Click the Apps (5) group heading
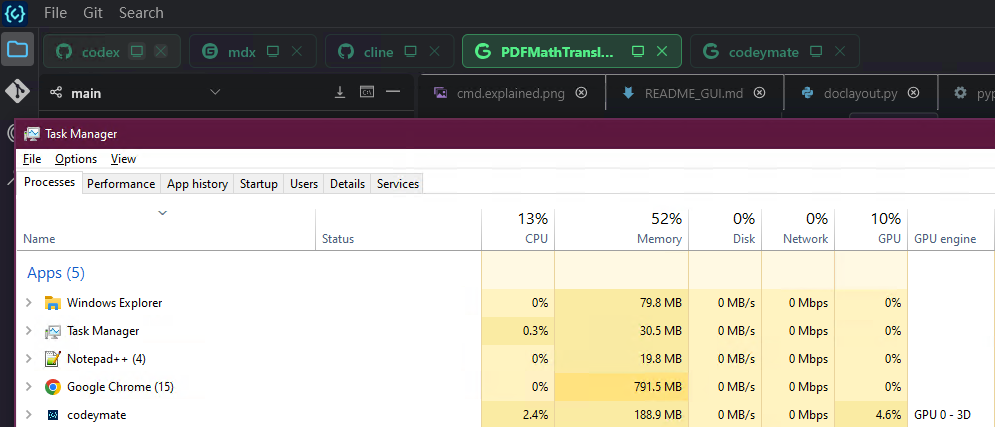This screenshot has width=995, height=427. pos(56,273)
